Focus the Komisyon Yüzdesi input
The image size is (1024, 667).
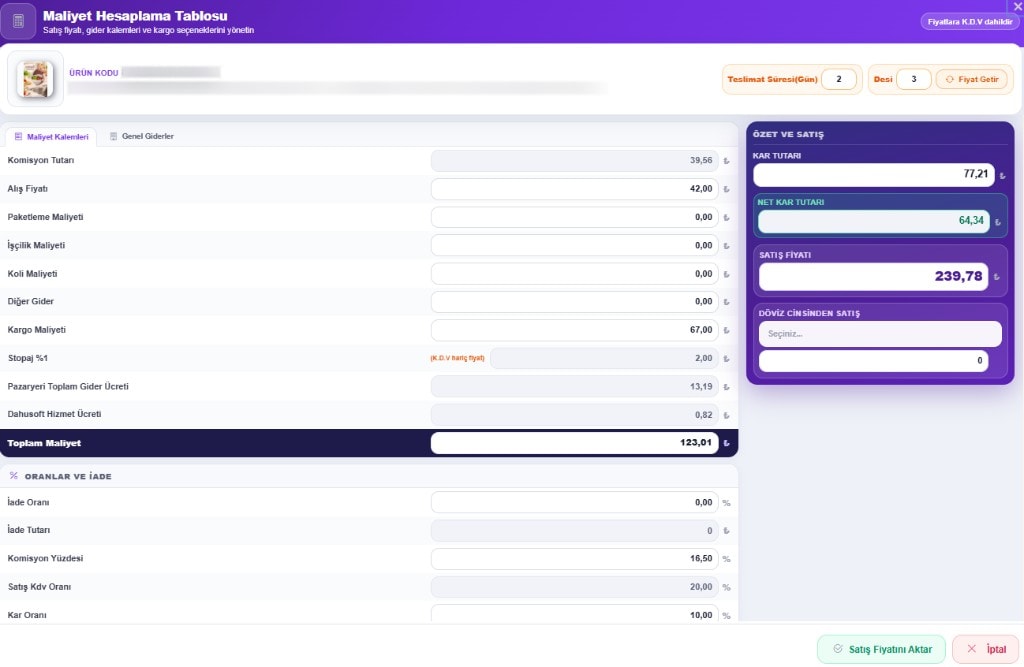[x=575, y=559]
